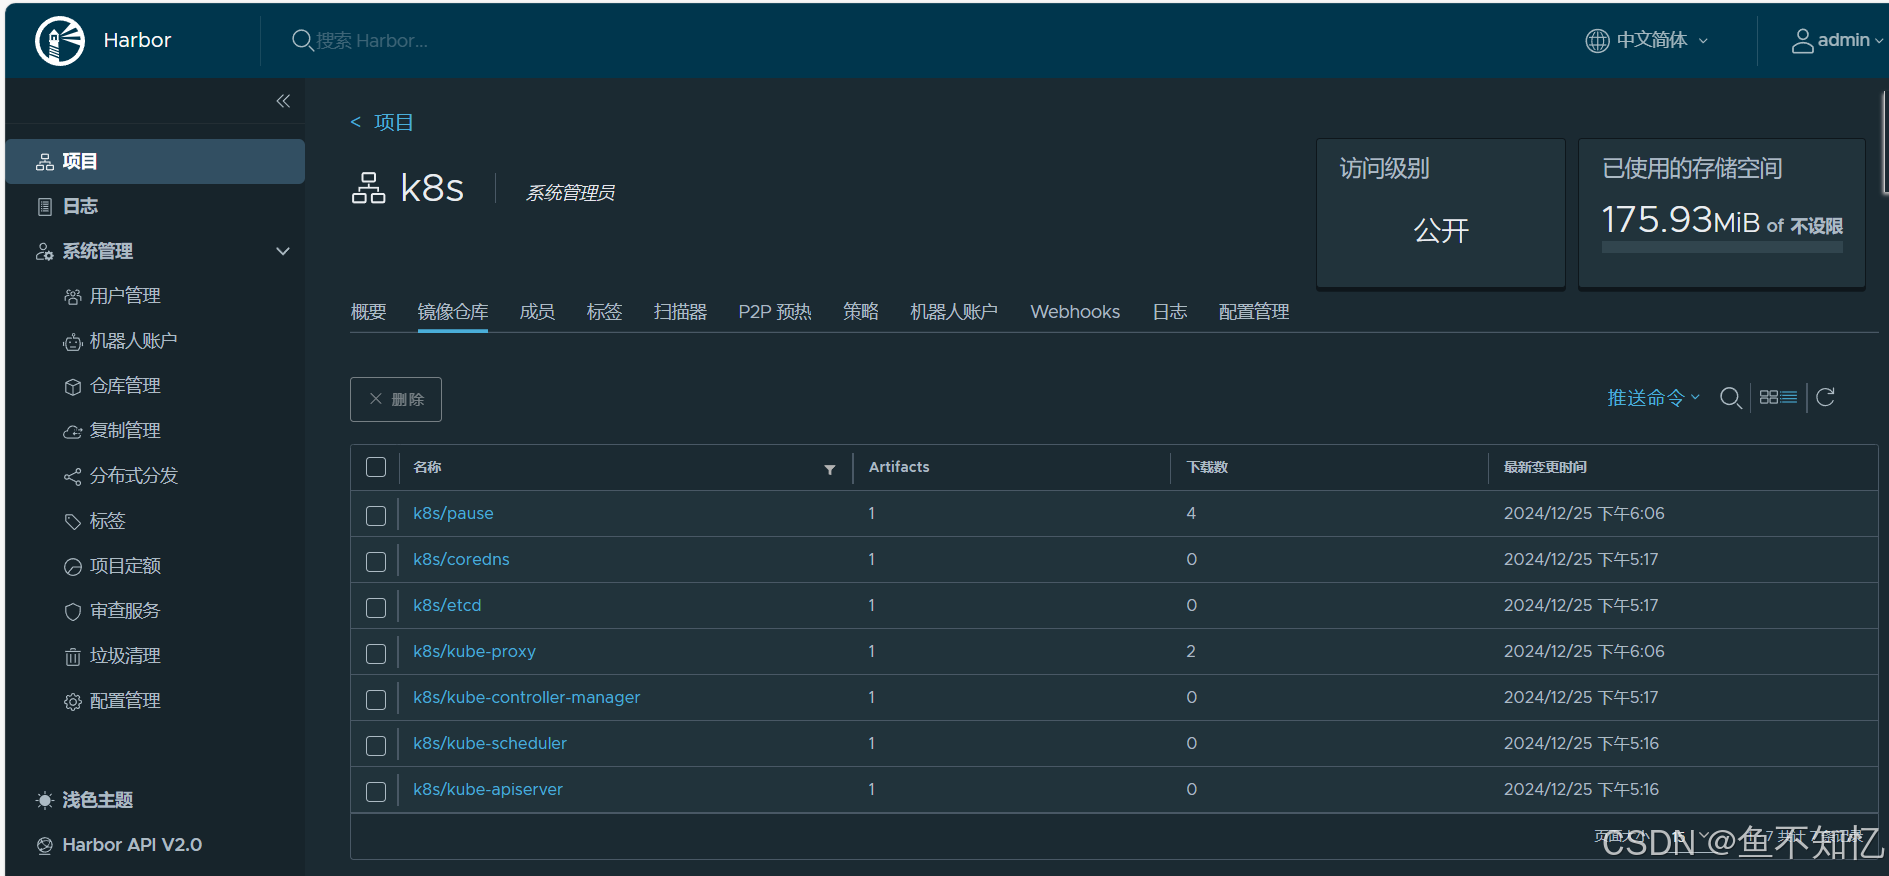This screenshot has height=876, width=1889.
Task: Open the admin account dropdown
Action: [1837, 40]
